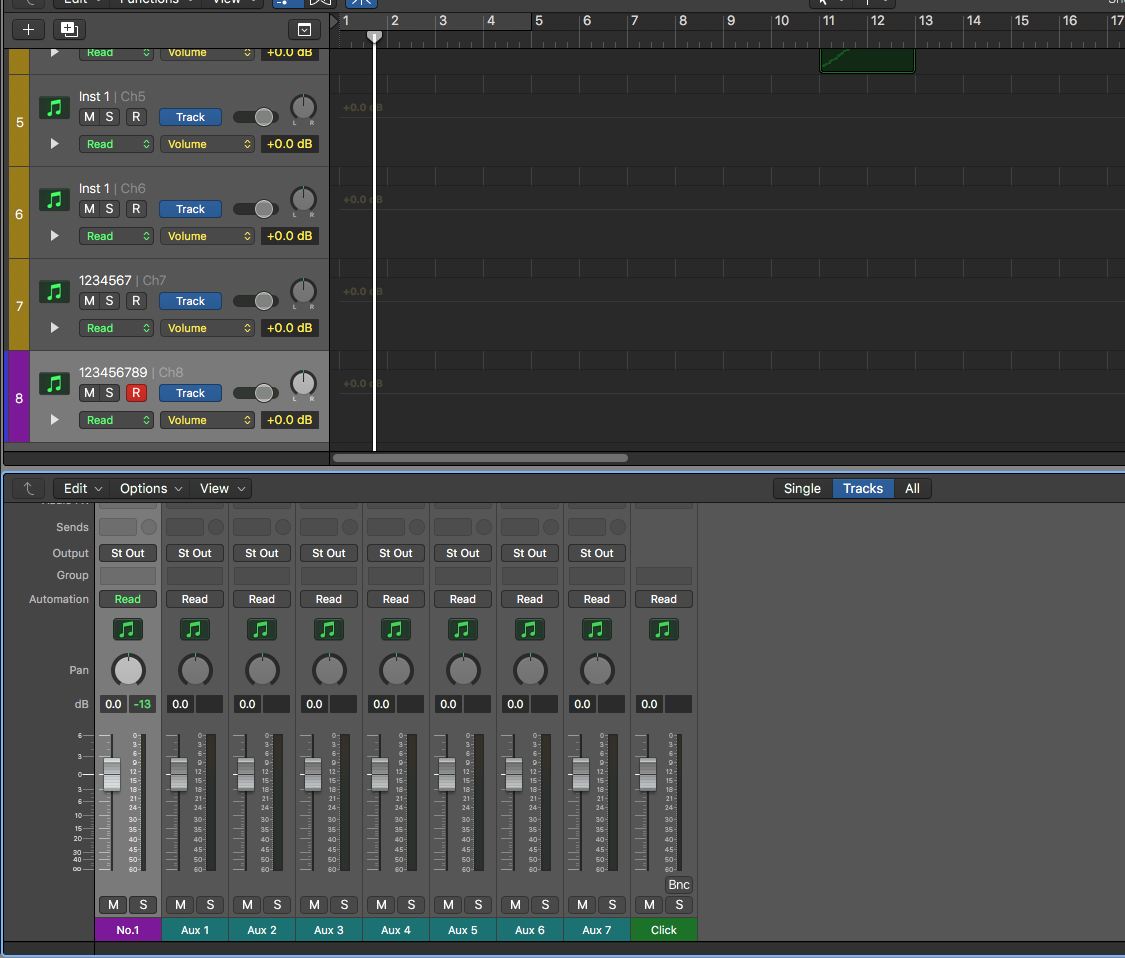Click the Click channel strip note icon
Image resolution: width=1125 pixels, height=958 pixels.
click(x=664, y=629)
